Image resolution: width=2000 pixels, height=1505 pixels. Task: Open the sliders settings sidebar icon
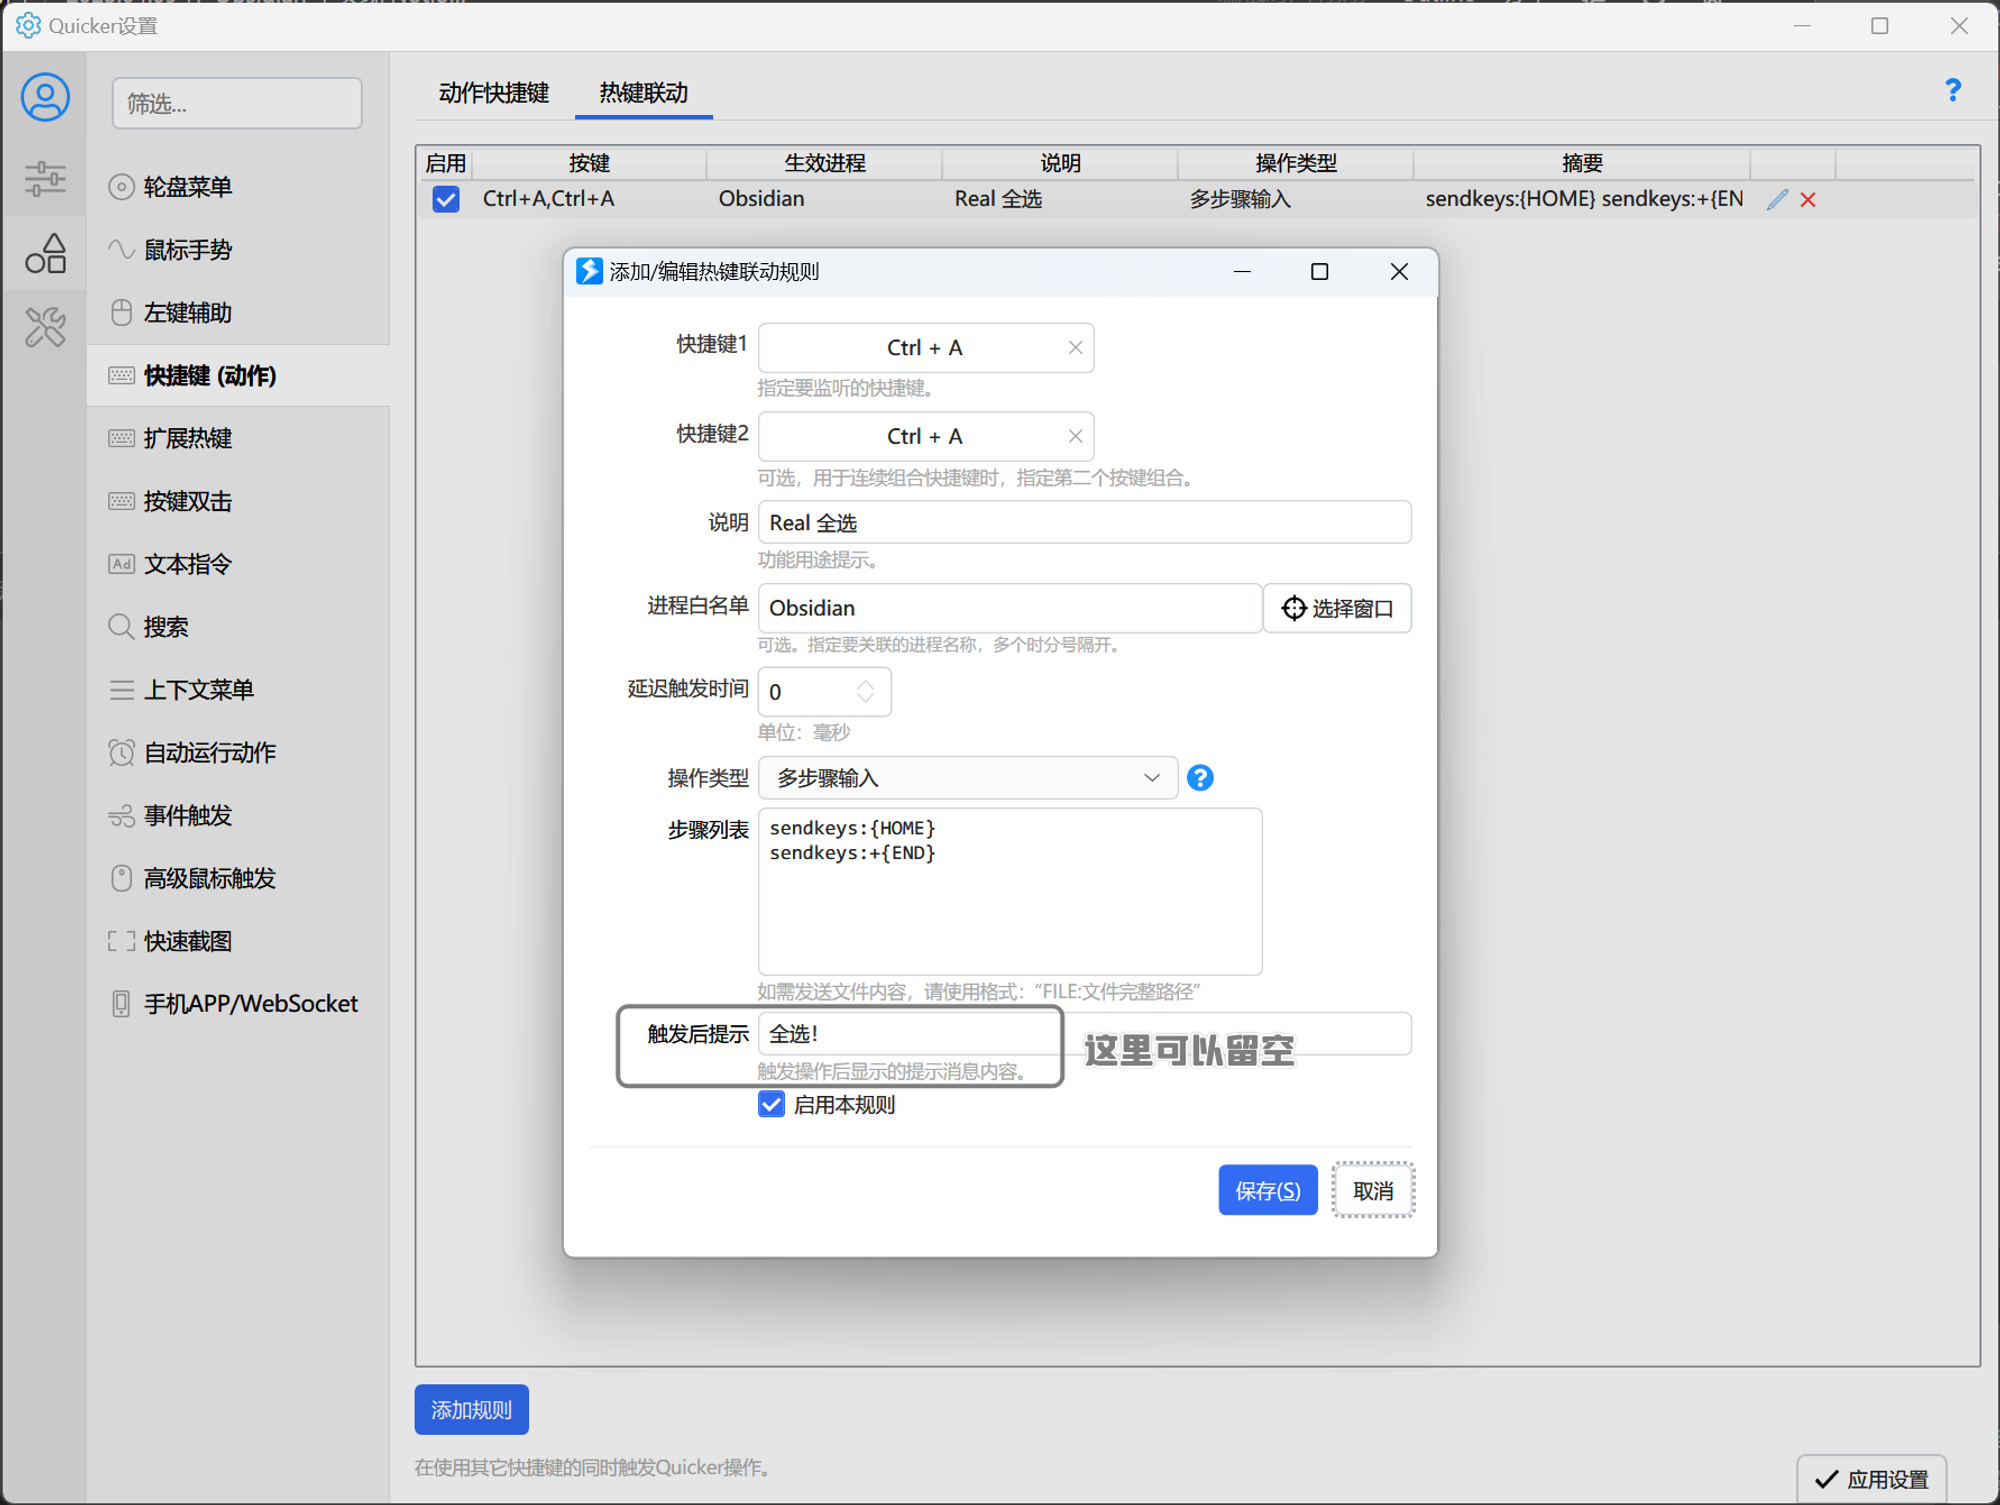pos(45,179)
